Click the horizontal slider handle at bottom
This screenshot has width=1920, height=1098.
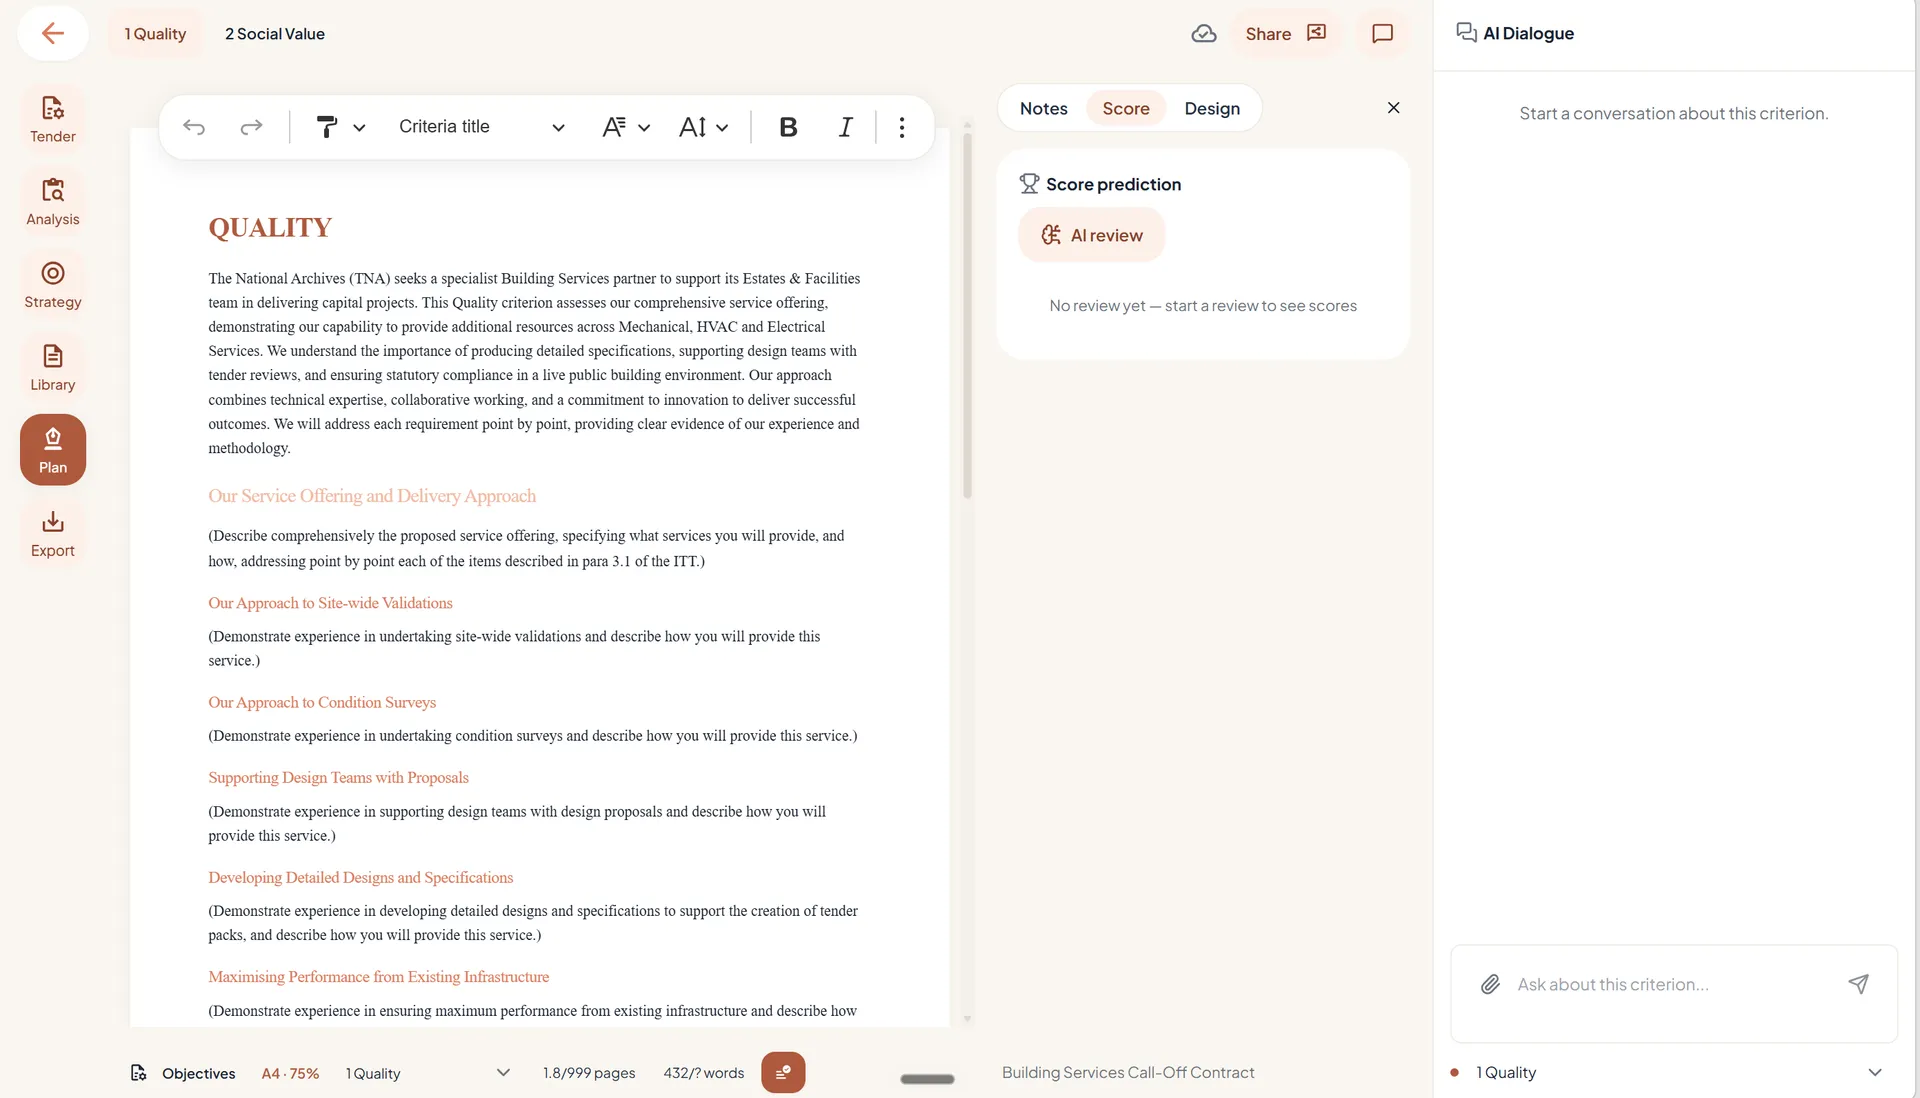tap(927, 1079)
